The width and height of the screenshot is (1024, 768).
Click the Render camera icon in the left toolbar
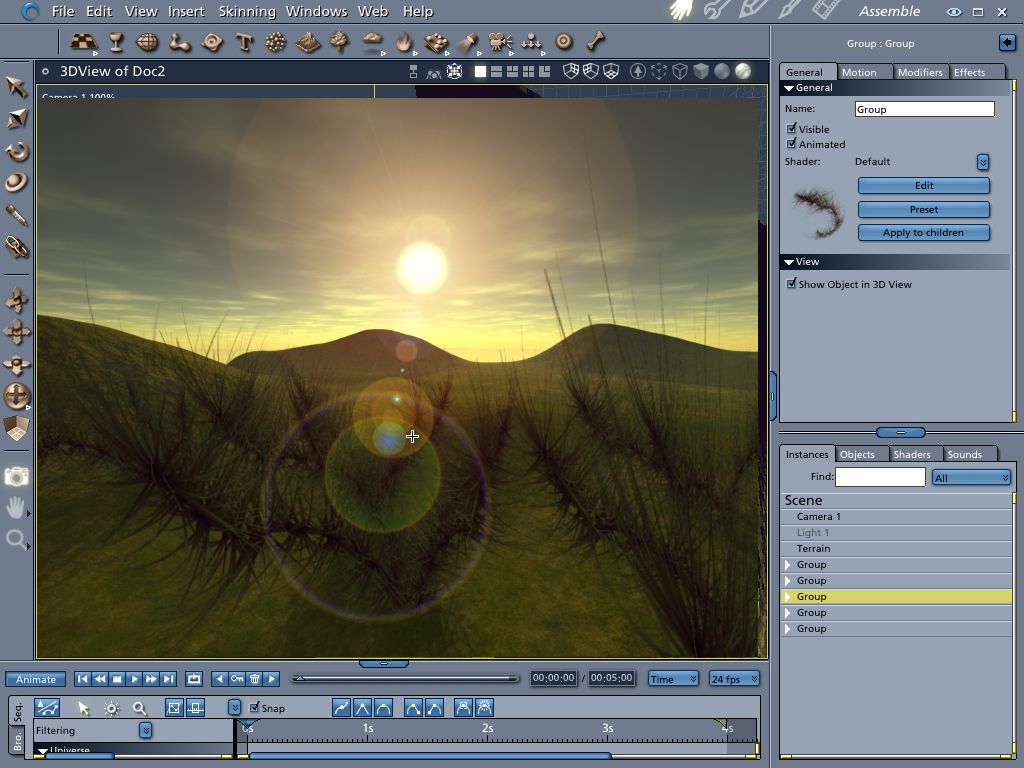pos(17,477)
